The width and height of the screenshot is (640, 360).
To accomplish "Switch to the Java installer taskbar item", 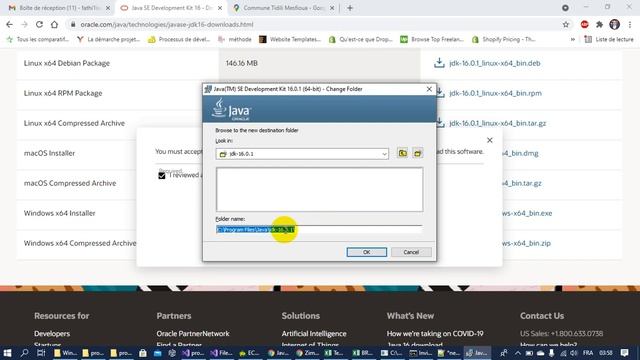I will coord(477,353).
